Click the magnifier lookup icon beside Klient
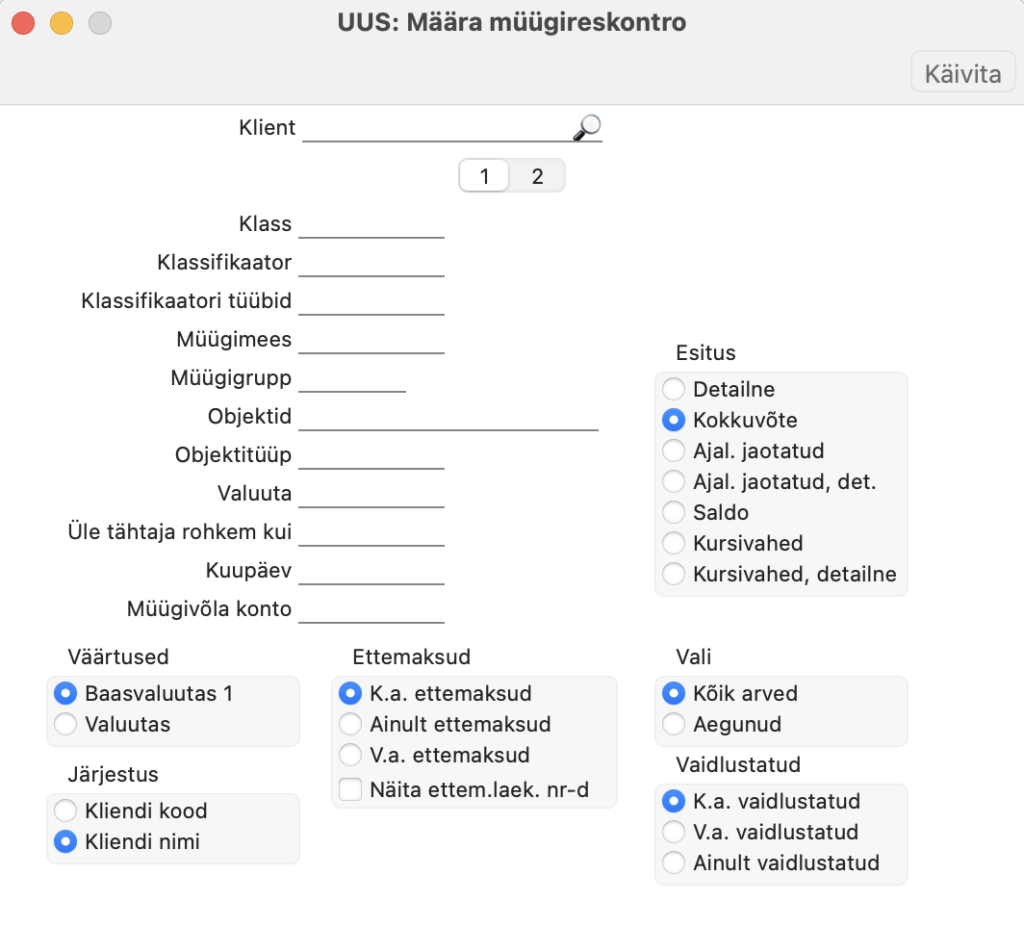The height and width of the screenshot is (927, 1024). click(586, 127)
